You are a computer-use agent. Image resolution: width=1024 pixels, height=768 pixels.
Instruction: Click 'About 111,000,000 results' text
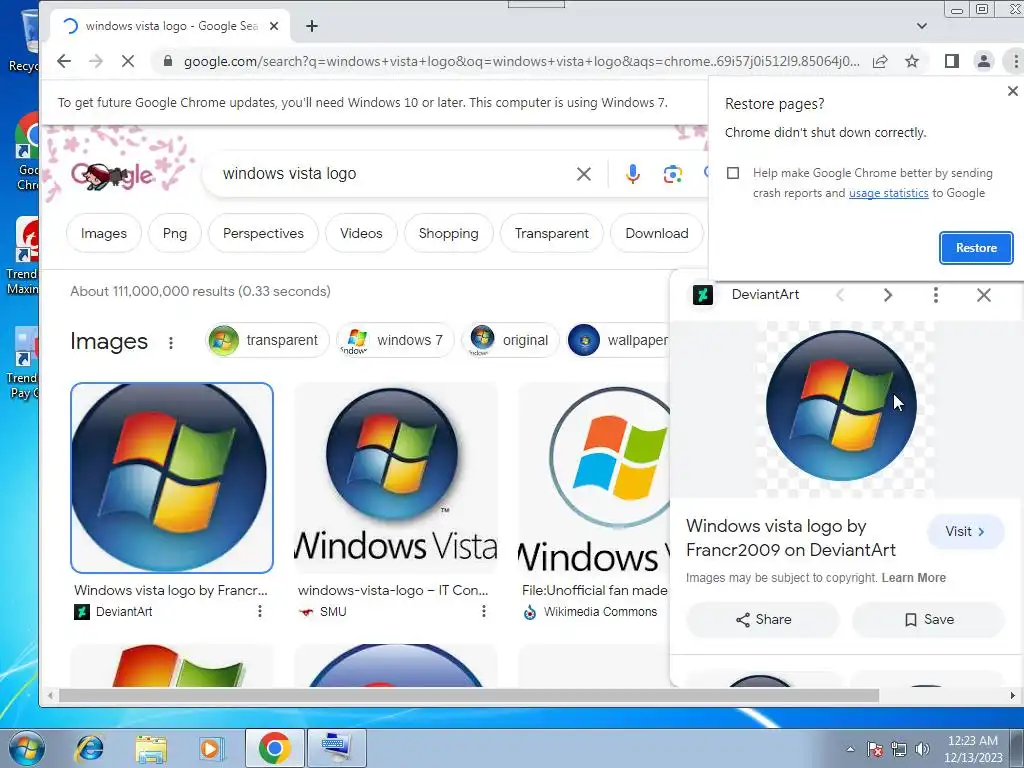pos(200,291)
